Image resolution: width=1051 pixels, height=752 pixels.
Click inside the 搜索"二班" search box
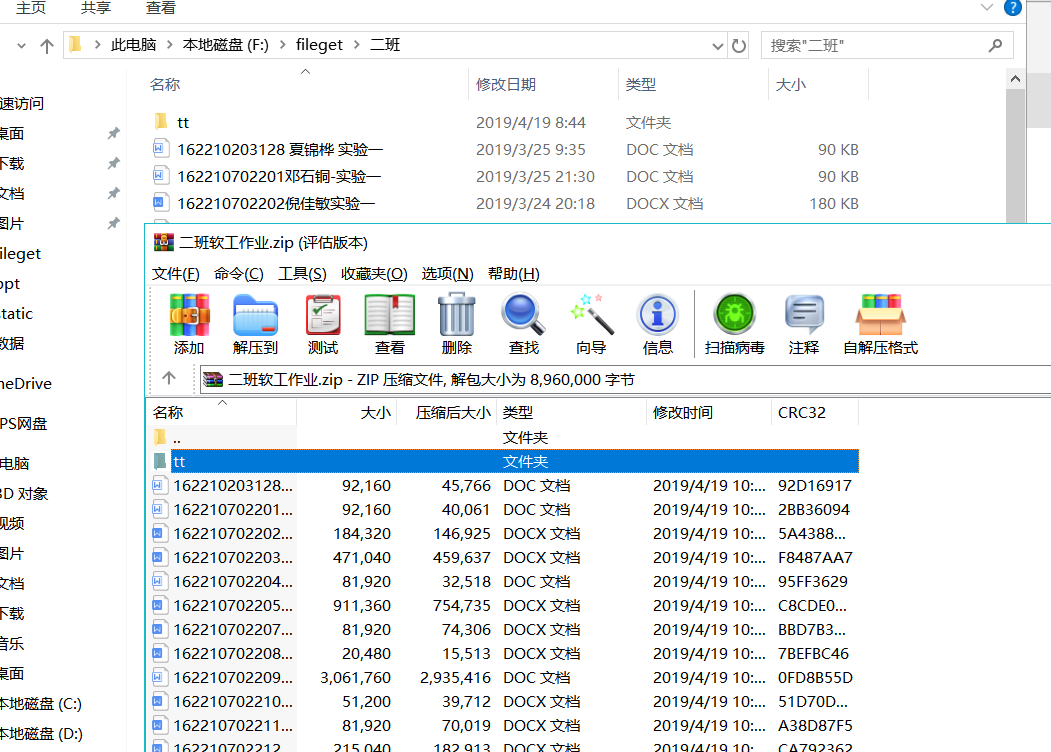(880, 45)
